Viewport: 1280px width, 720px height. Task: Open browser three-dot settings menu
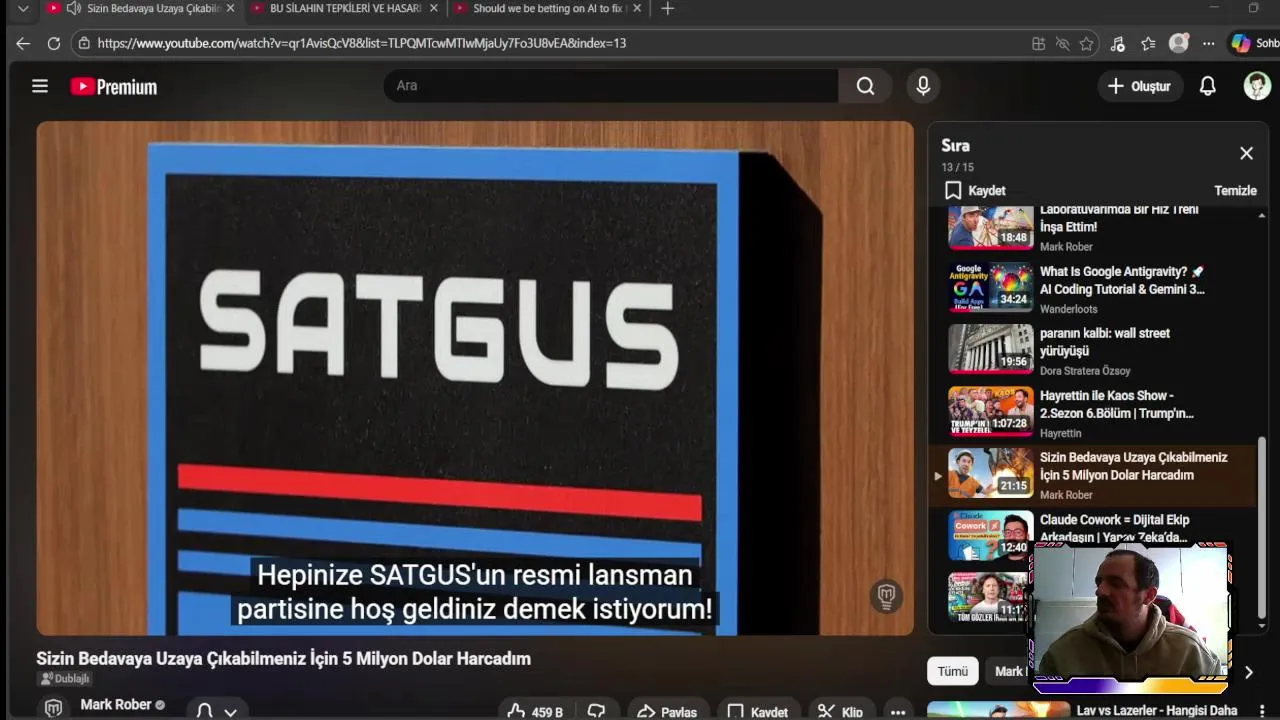1208,43
